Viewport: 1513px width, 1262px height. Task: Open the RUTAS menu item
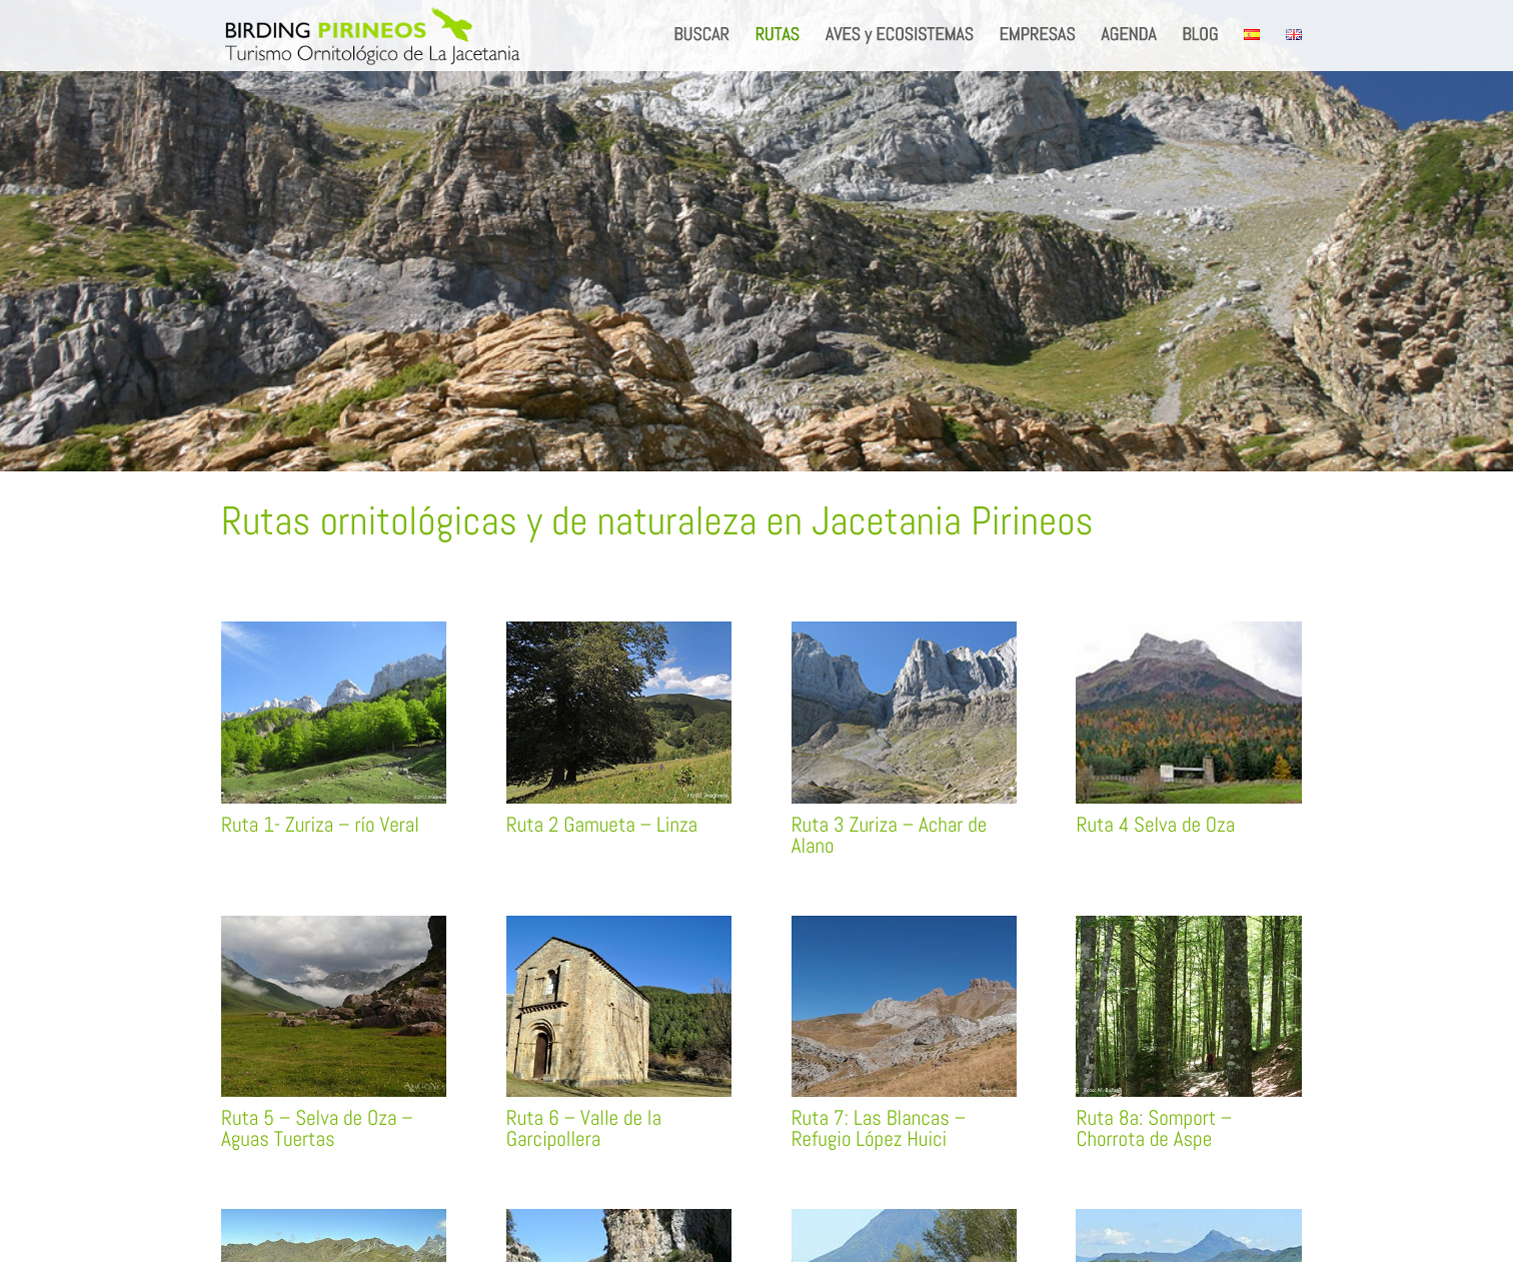point(777,34)
